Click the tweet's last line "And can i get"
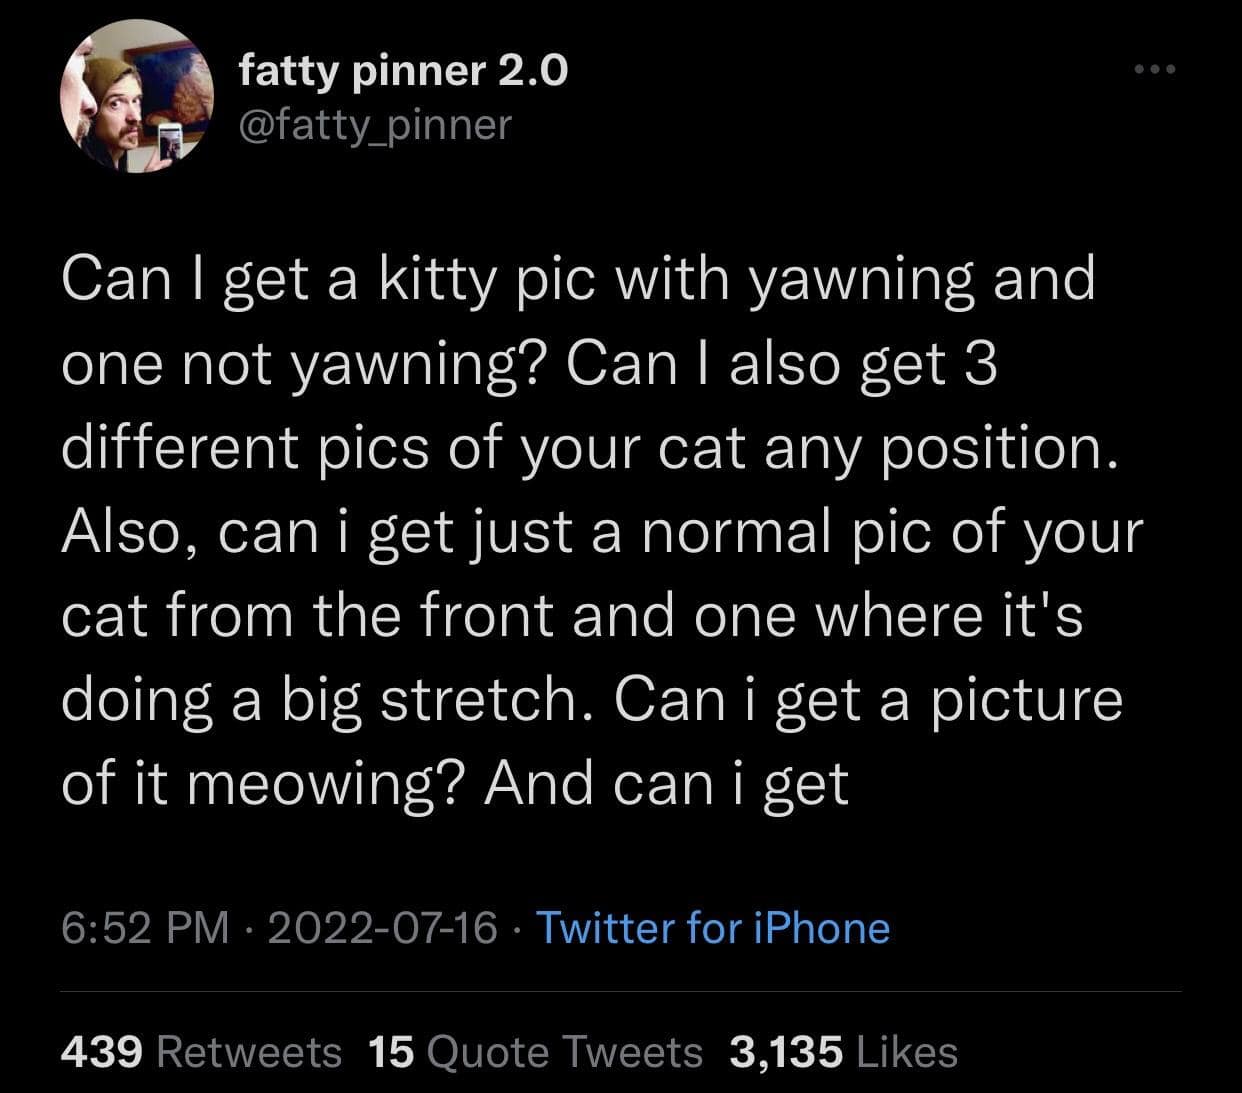Image resolution: width=1242 pixels, height=1093 pixels. click(666, 784)
